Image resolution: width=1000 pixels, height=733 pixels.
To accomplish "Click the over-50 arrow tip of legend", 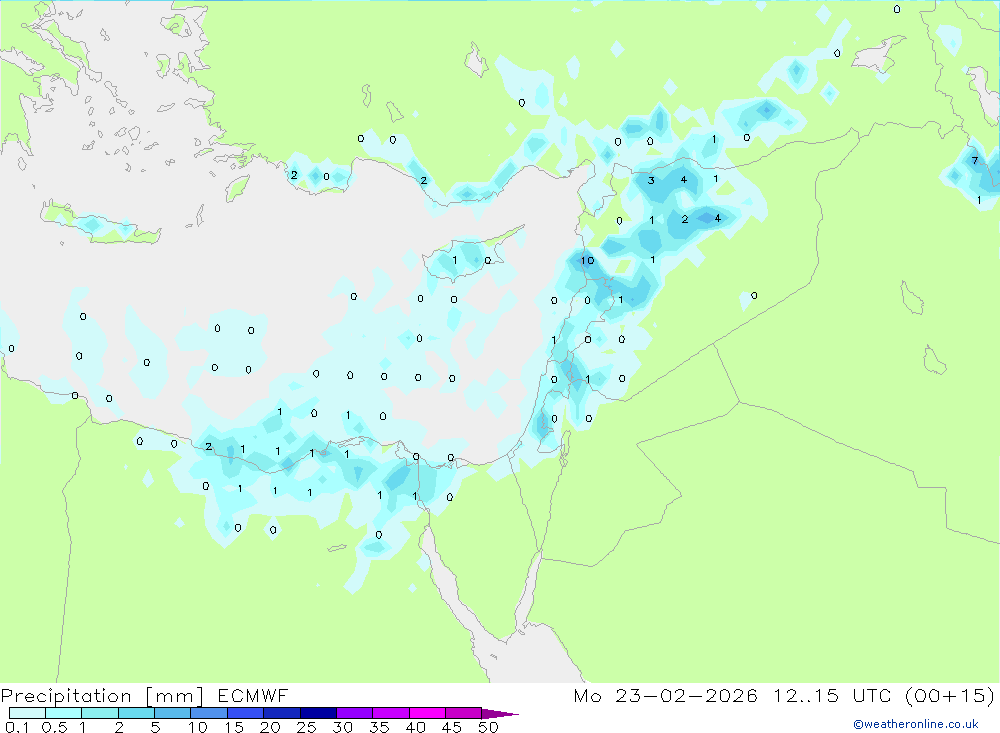I will [500, 713].
